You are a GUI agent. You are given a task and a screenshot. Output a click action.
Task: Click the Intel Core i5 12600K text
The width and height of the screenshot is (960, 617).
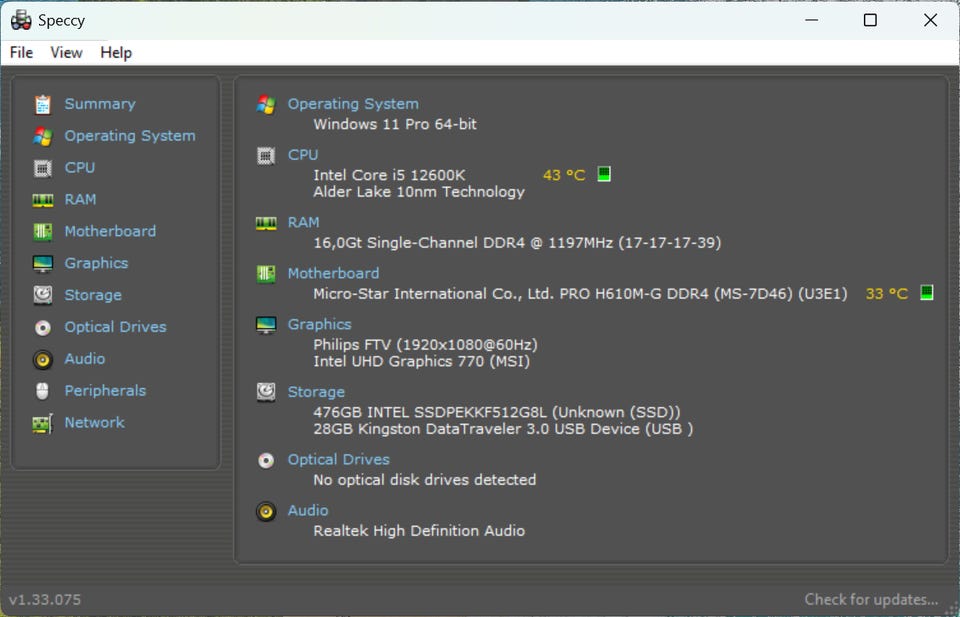coord(389,175)
